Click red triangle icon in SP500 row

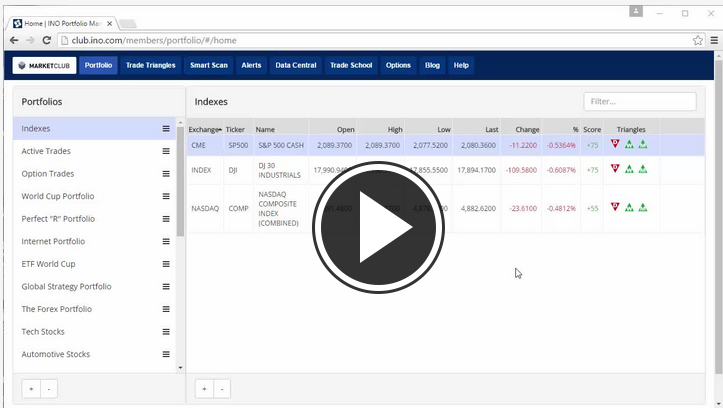tap(615, 144)
